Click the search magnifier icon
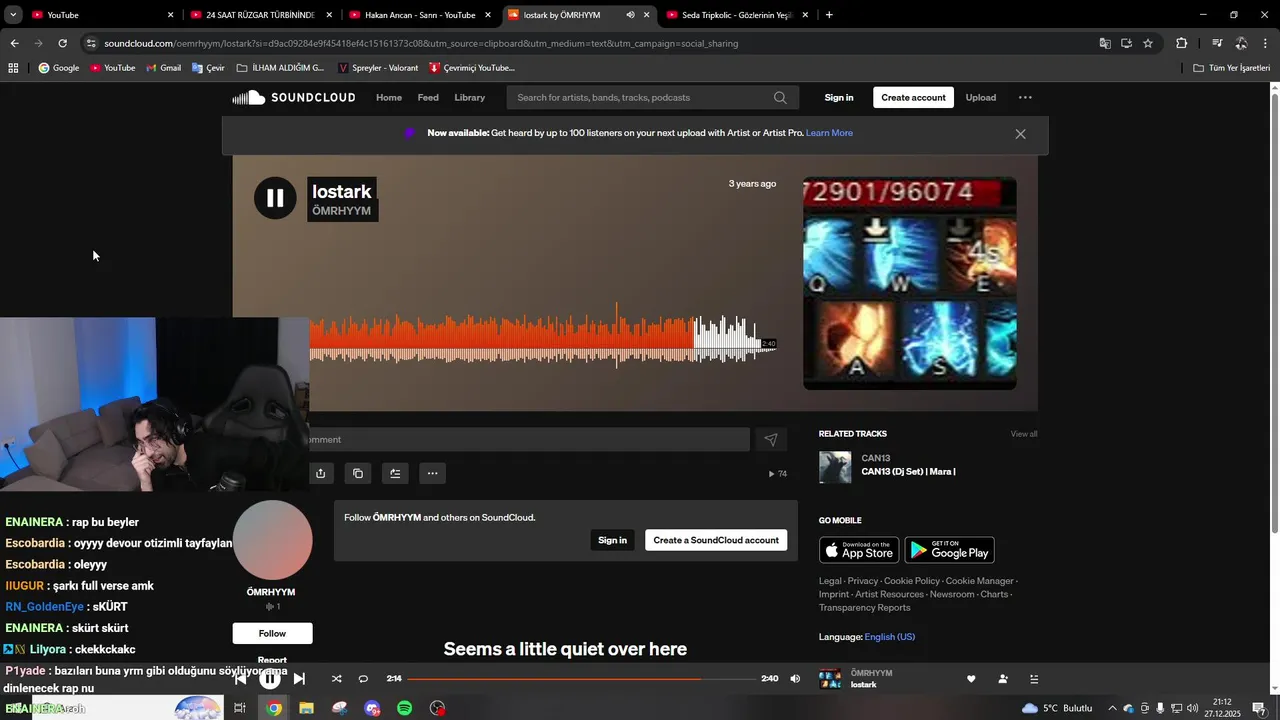 pyautogui.click(x=780, y=97)
